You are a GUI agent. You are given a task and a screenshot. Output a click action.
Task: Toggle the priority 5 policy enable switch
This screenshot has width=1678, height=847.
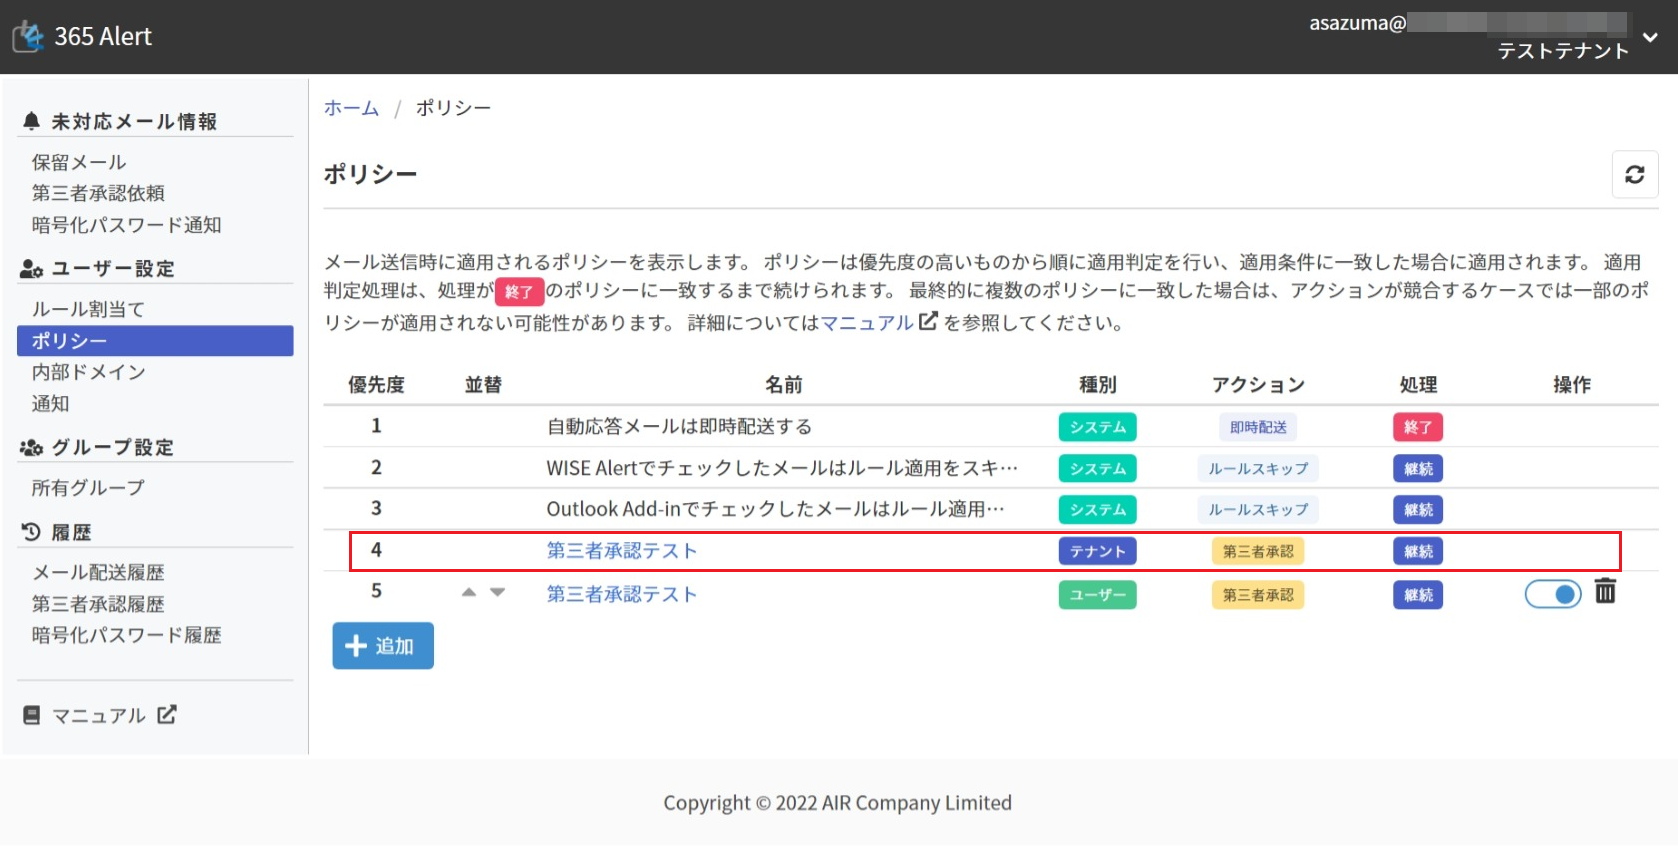(1552, 594)
